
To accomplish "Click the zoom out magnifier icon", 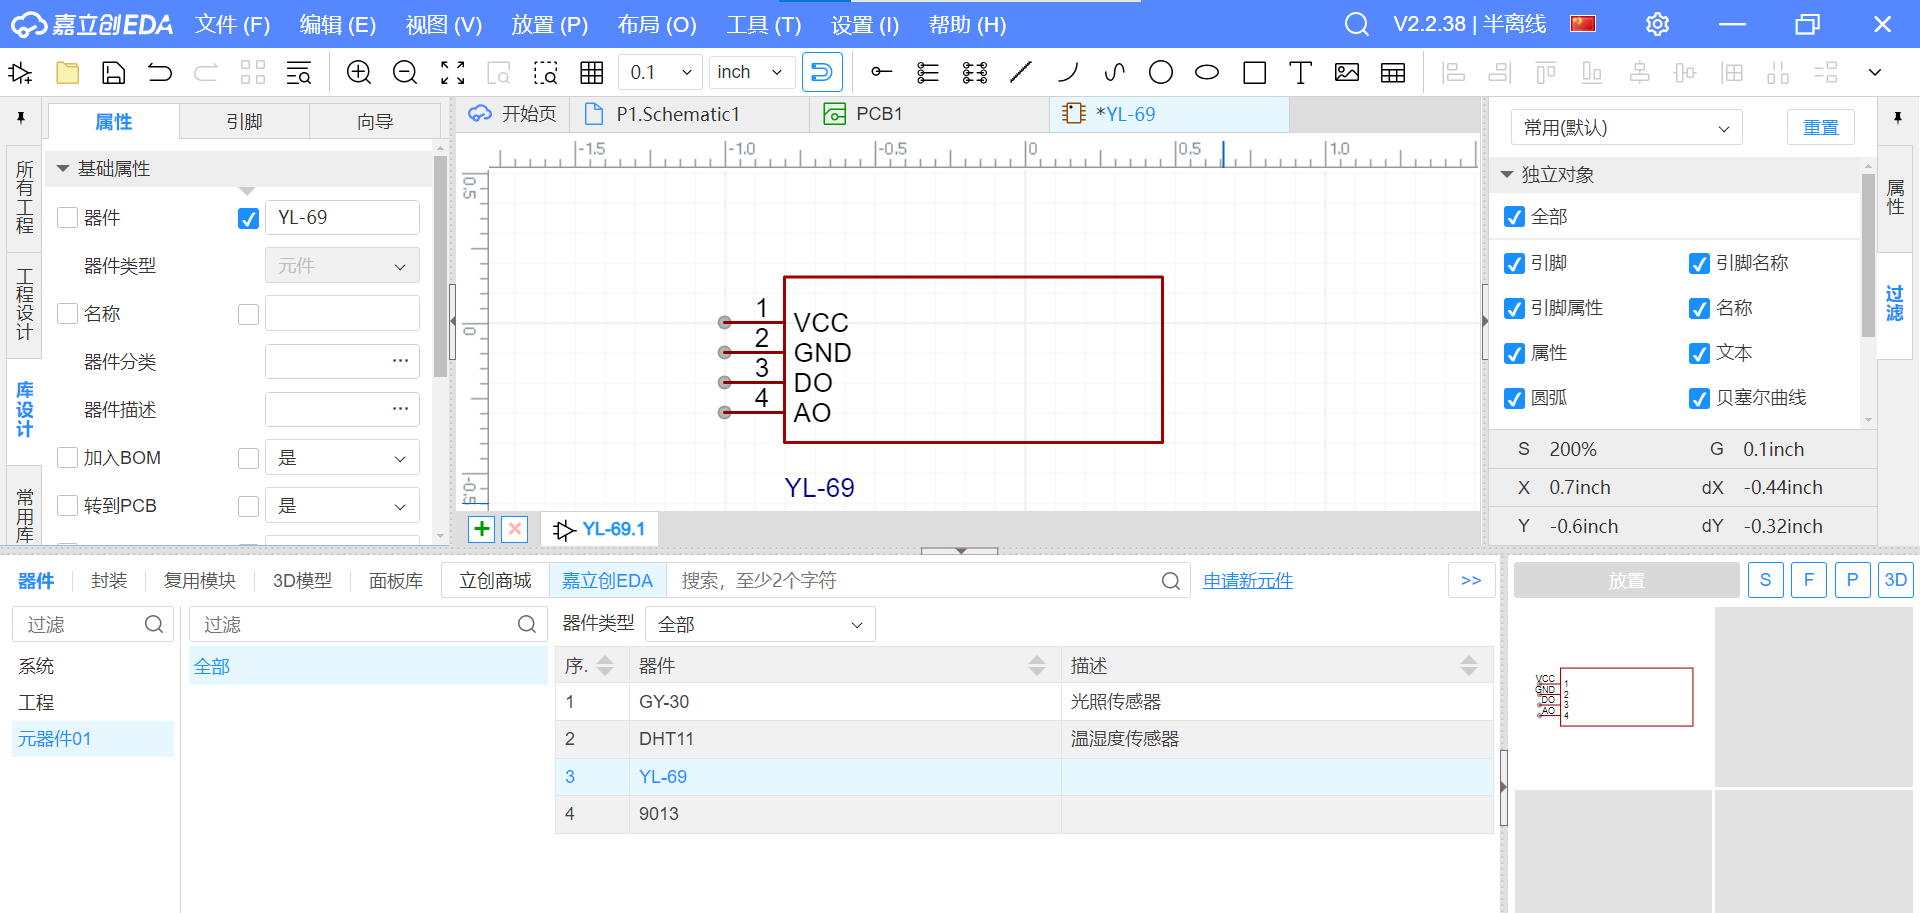I will pos(405,72).
